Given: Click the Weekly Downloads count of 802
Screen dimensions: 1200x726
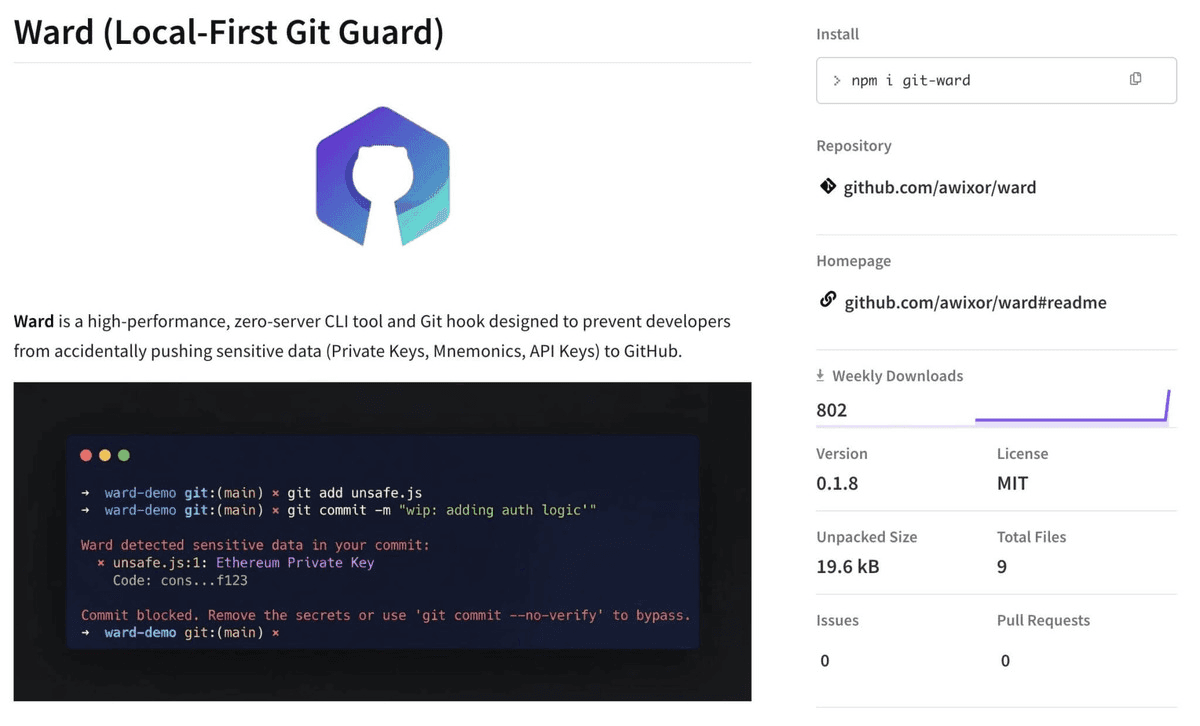Looking at the screenshot, I should click(x=832, y=410).
